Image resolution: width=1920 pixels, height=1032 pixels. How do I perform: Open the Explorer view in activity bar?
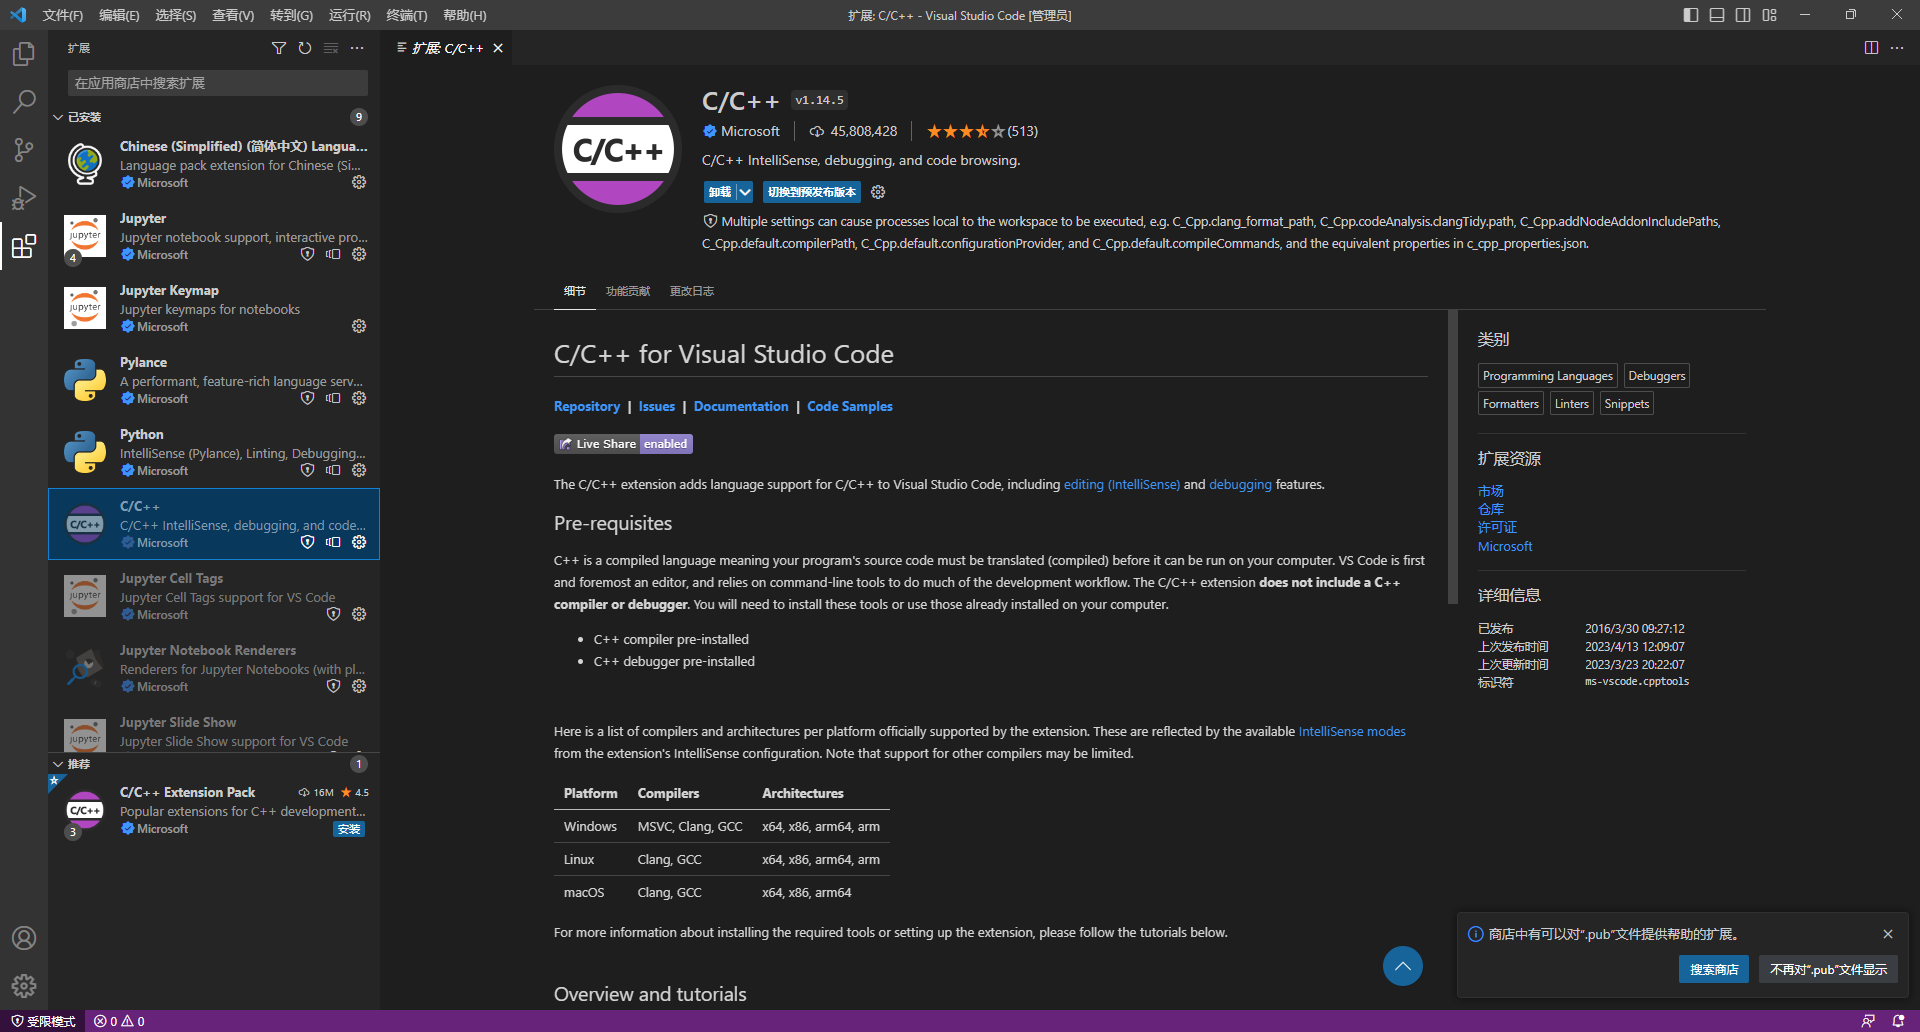point(24,54)
